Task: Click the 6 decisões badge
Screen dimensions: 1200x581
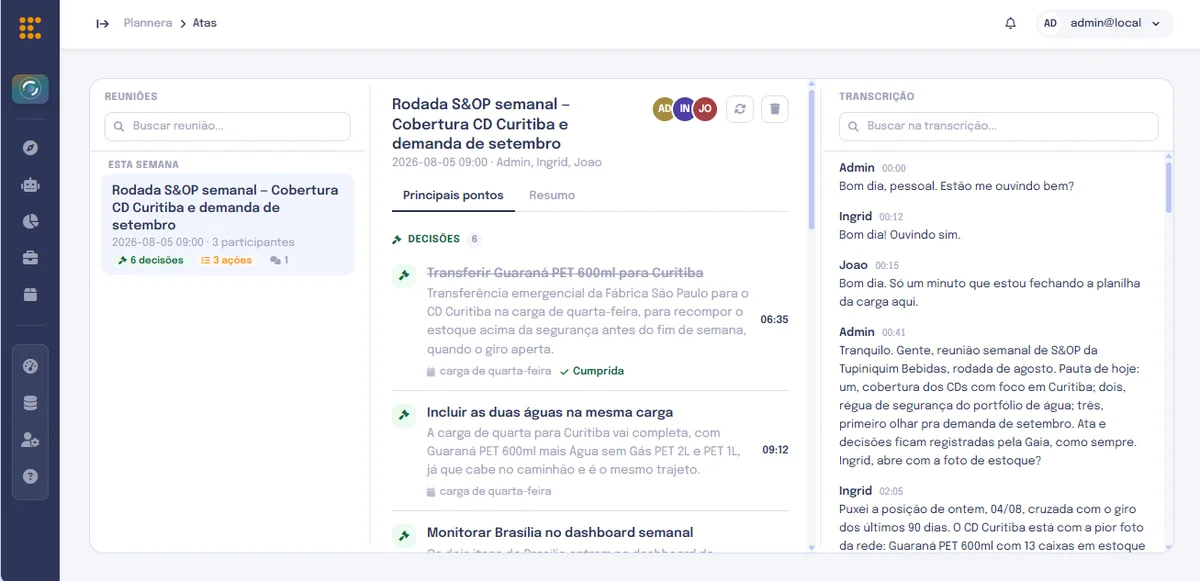Action: click(150, 260)
